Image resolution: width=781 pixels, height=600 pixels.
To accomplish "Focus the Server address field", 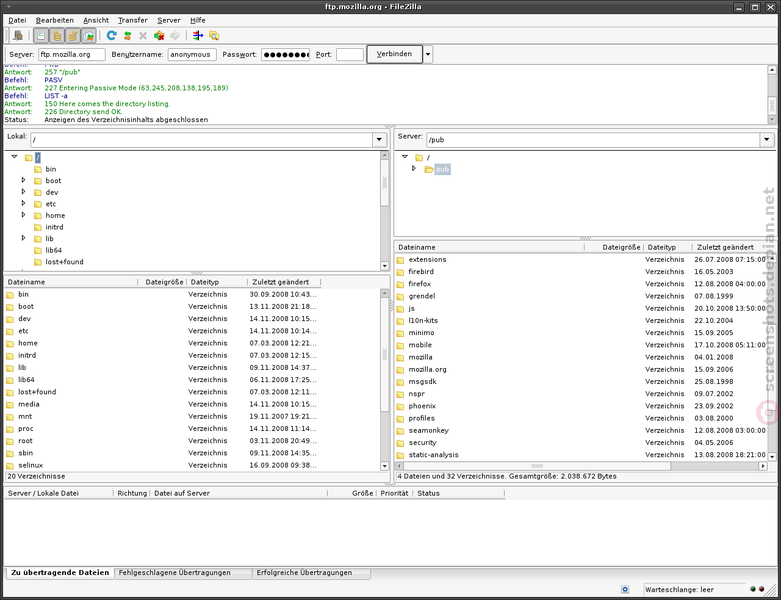I will click(x=72, y=54).
